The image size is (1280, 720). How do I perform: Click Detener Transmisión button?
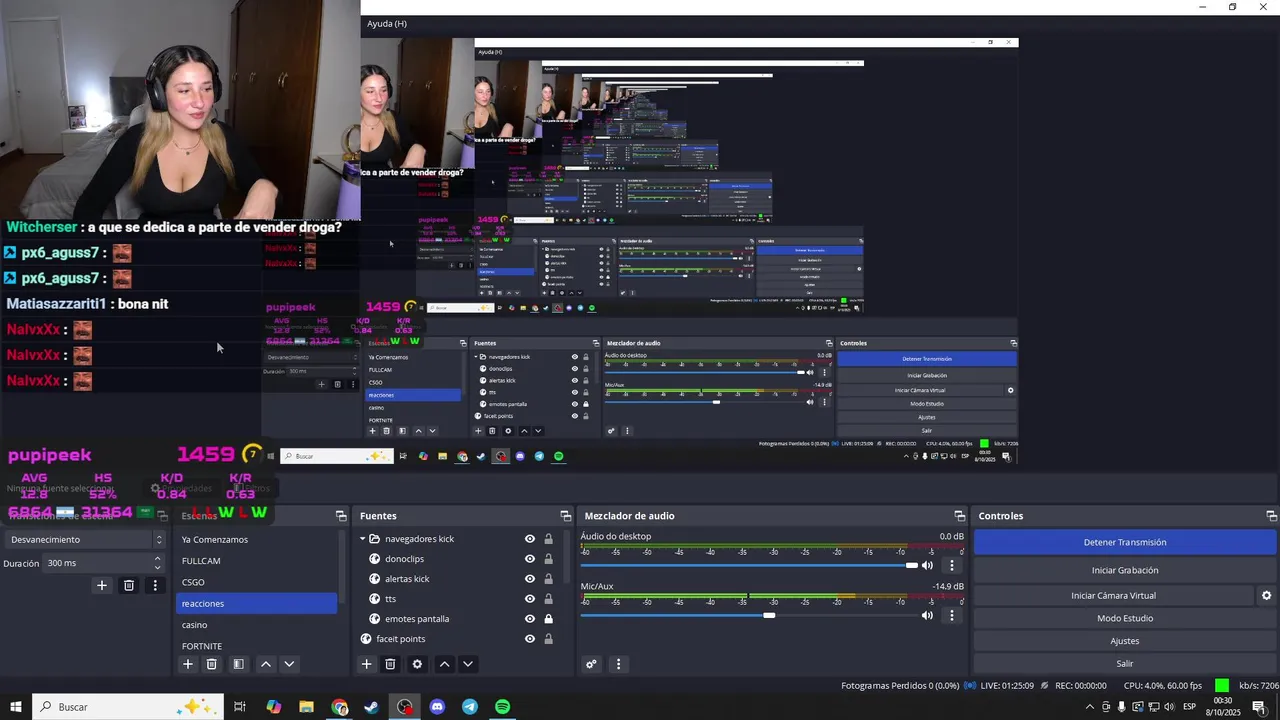point(1125,542)
